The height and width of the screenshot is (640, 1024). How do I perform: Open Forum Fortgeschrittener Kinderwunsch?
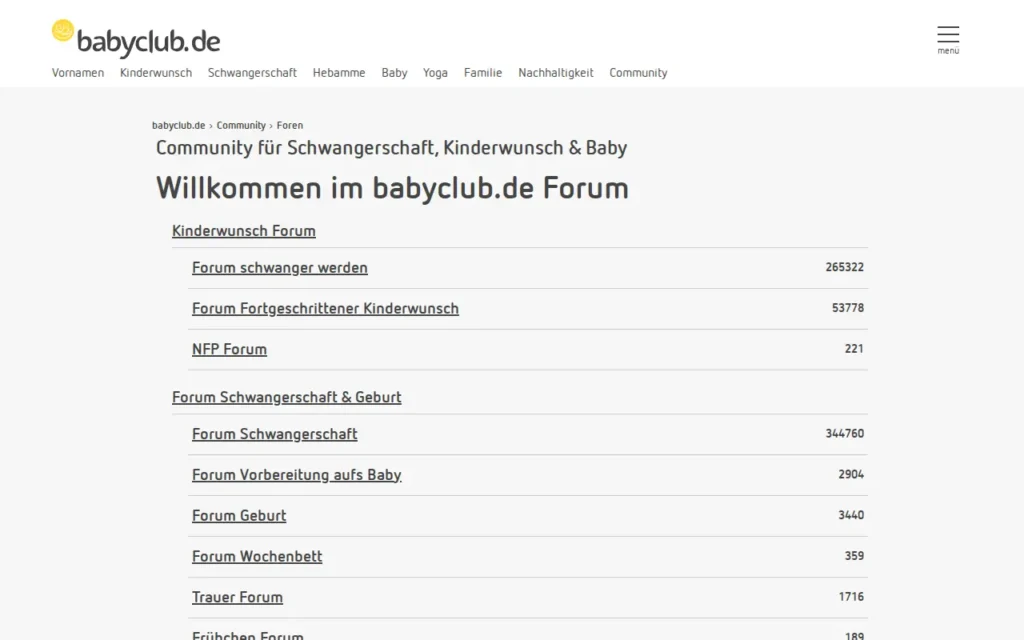coord(325,308)
